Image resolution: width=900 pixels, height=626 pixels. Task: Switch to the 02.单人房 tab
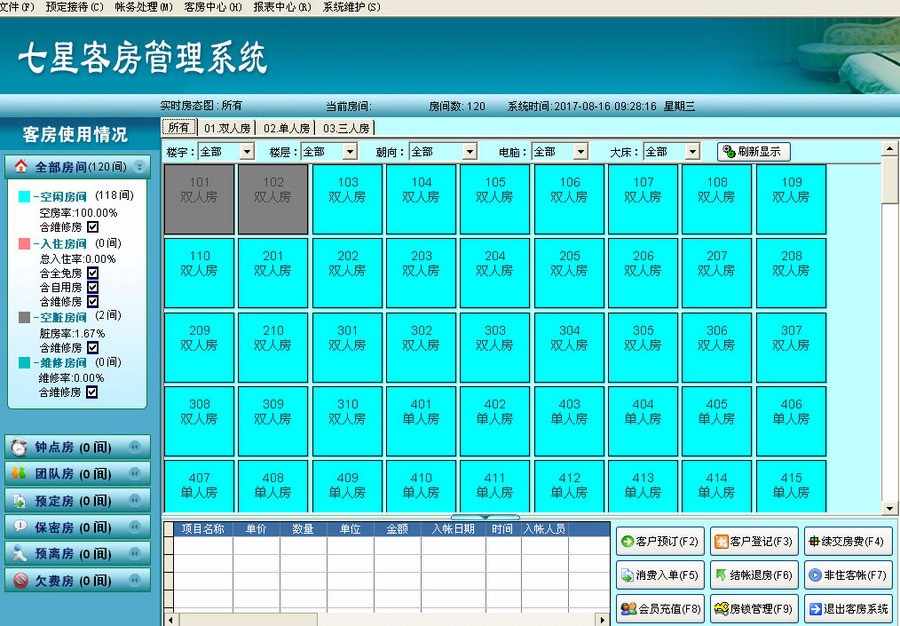click(286, 128)
